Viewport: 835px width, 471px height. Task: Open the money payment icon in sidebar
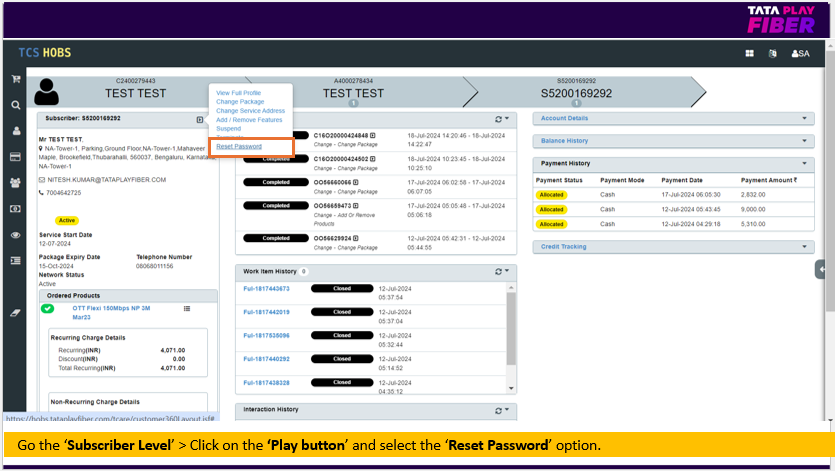15,209
